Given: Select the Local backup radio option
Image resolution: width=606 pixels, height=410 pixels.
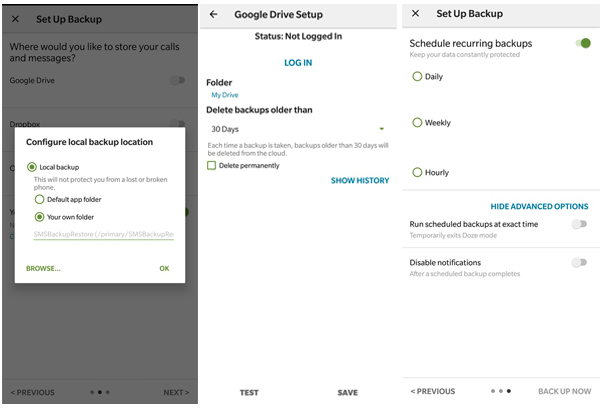Looking at the screenshot, I should click(x=32, y=167).
